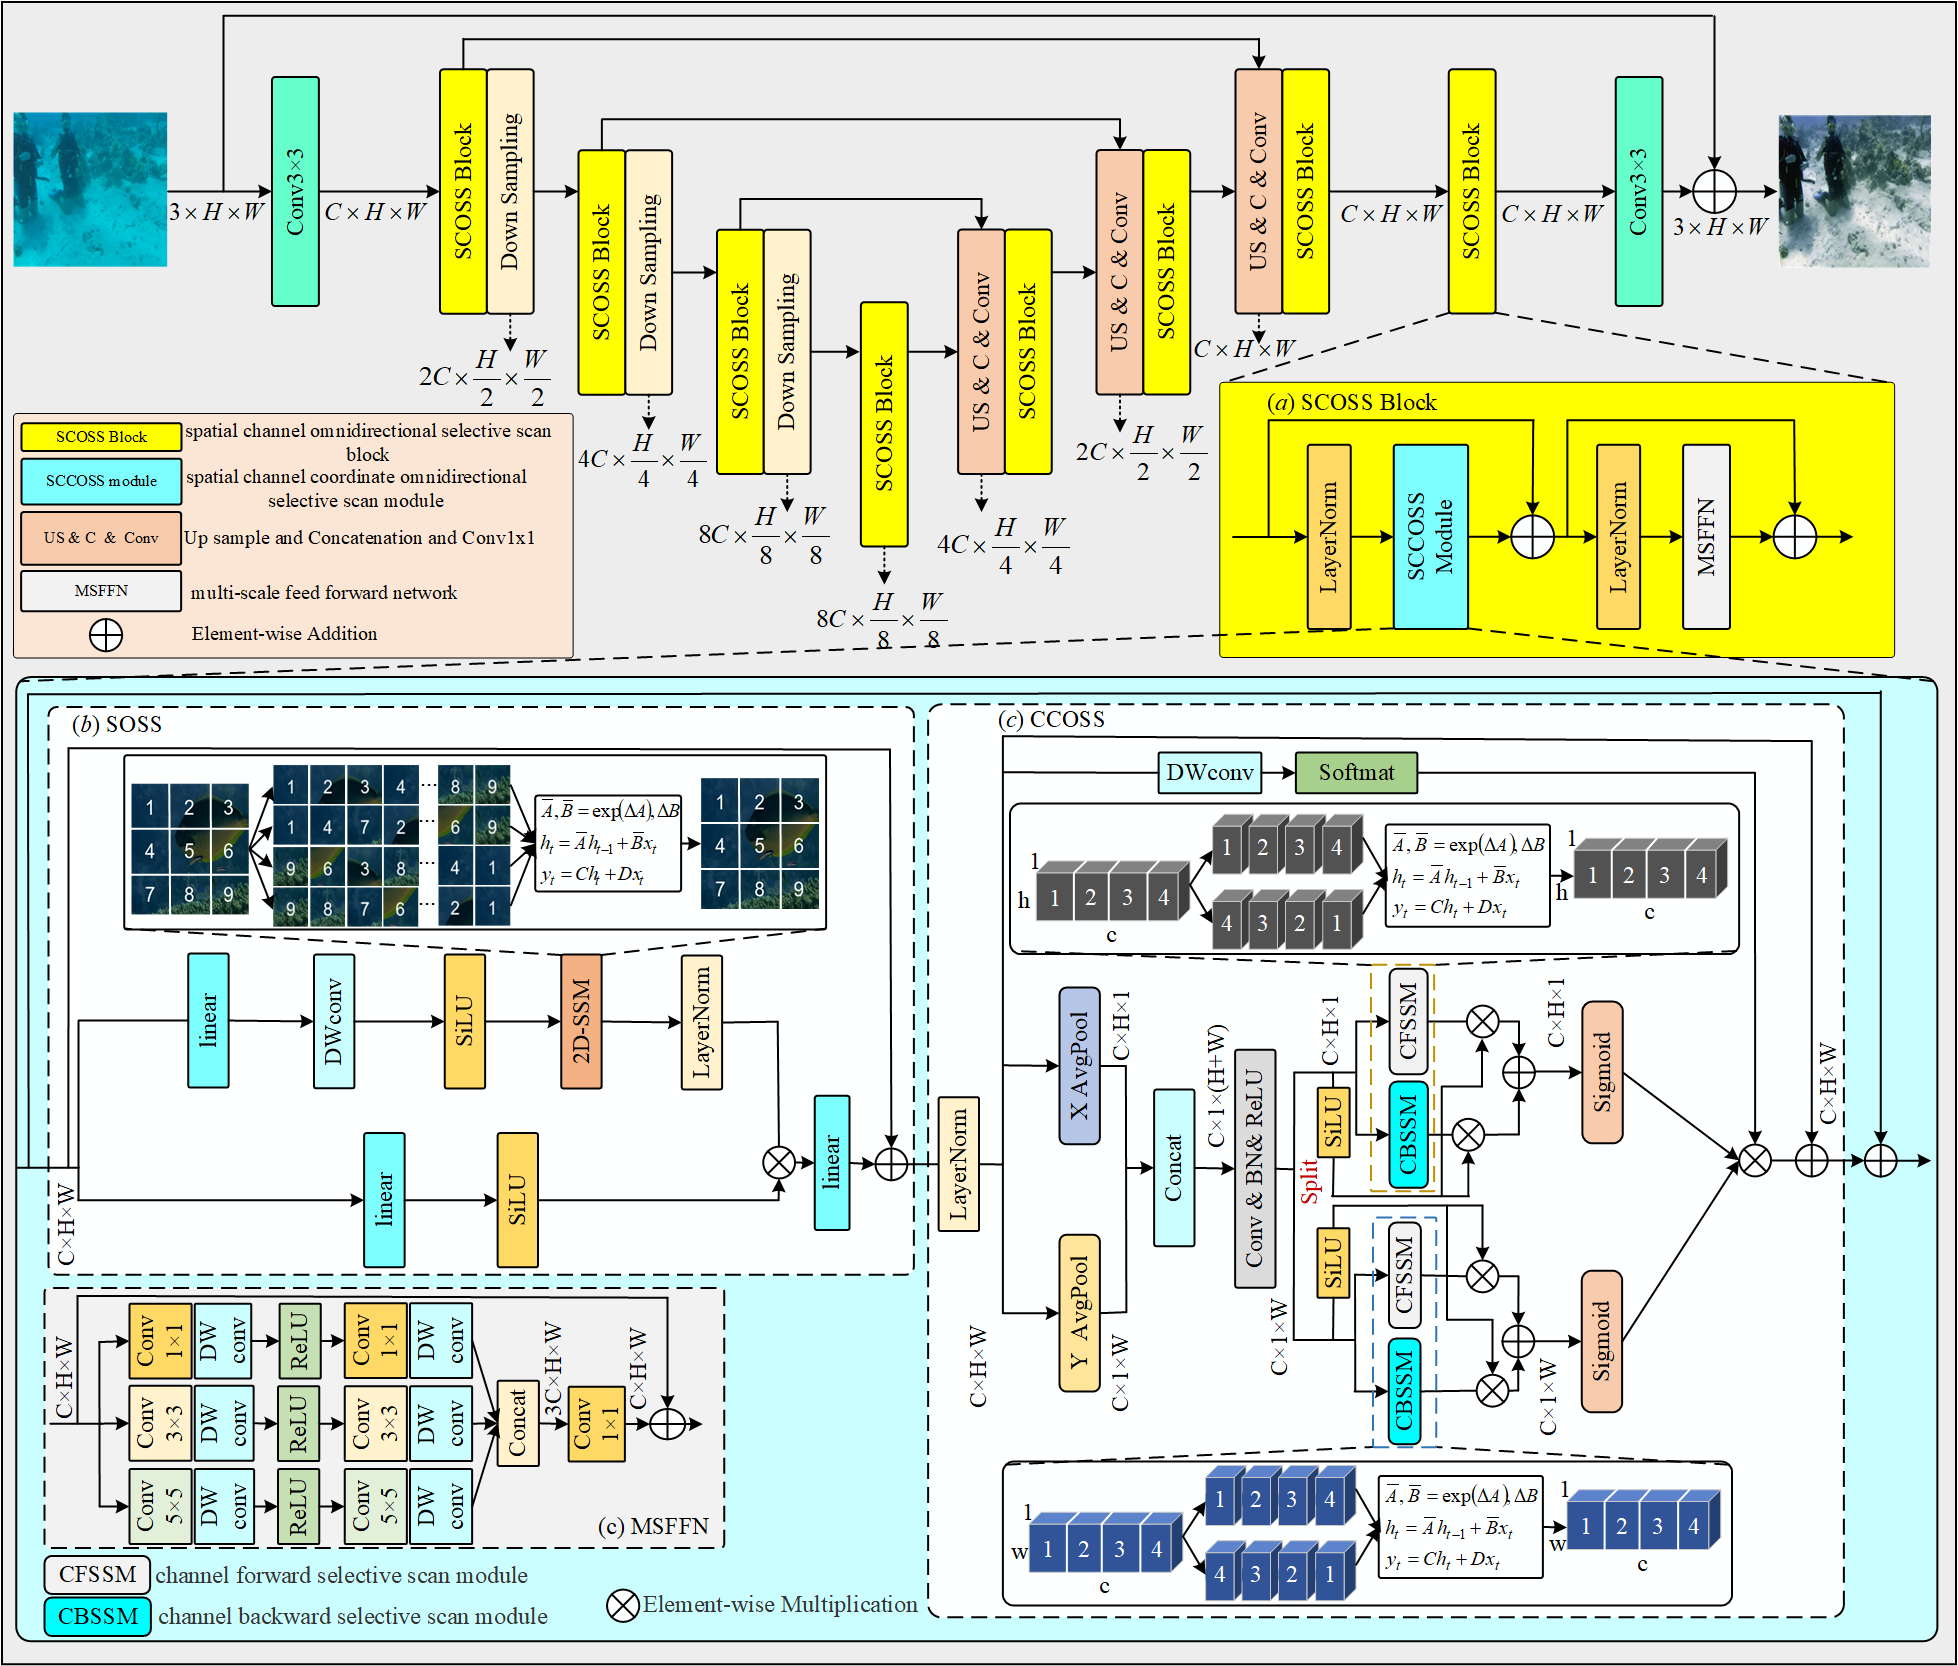
Task: Click the Conv & BN& ReLU block
Action: coord(1254,1170)
